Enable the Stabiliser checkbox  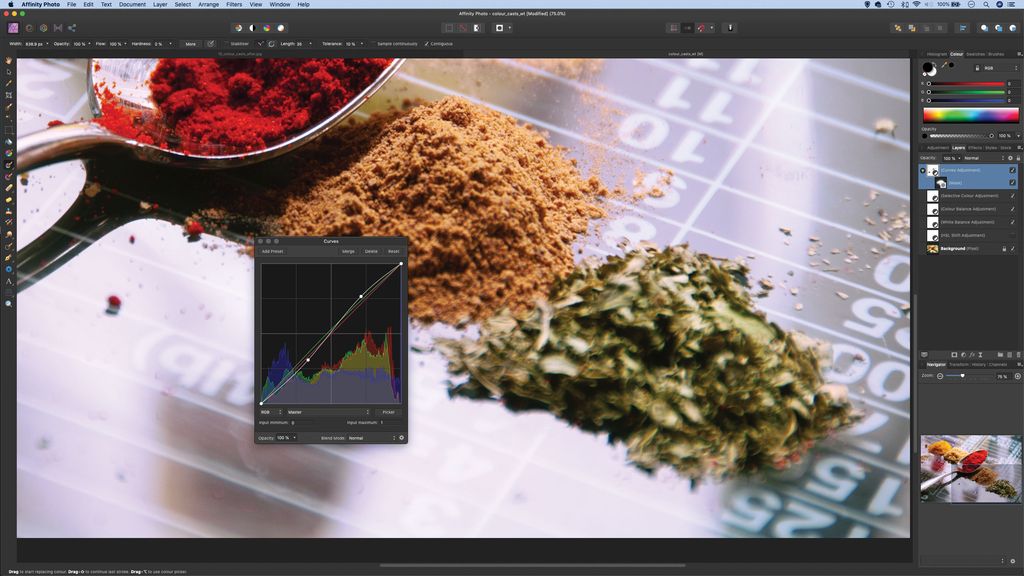[228, 43]
